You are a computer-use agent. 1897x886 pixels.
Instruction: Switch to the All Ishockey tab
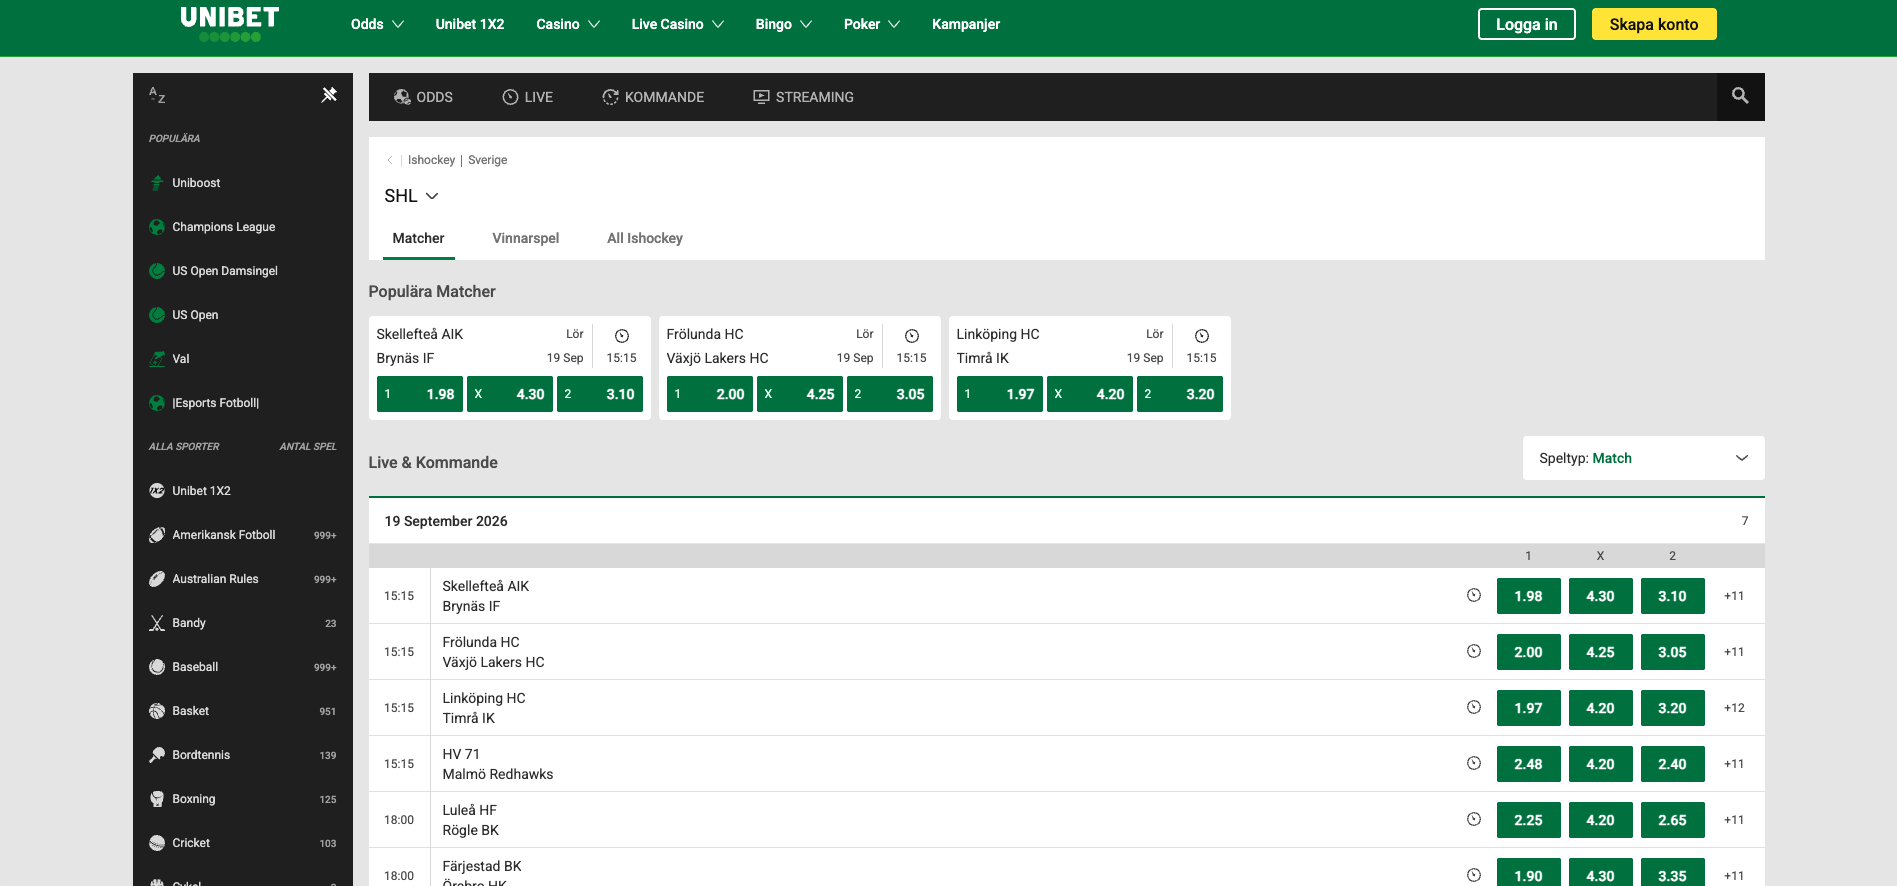click(x=645, y=238)
